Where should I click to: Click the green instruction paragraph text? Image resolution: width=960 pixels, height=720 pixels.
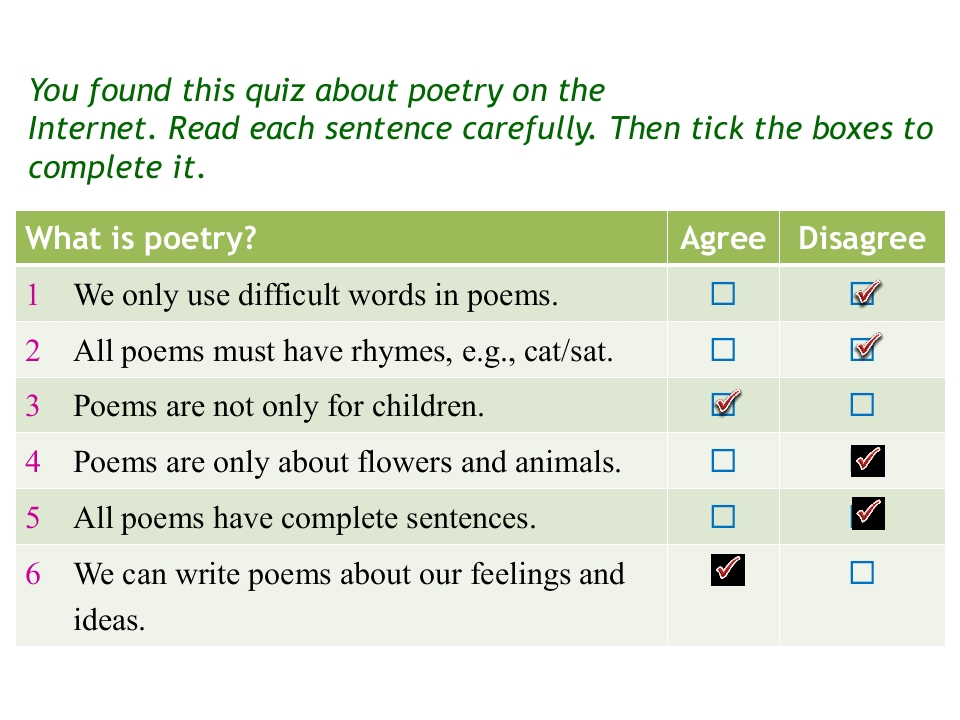click(x=481, y=129)
